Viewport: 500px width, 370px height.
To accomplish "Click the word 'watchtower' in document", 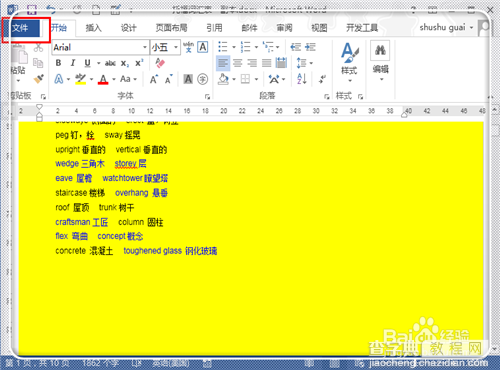I will (x=122, y=178).
